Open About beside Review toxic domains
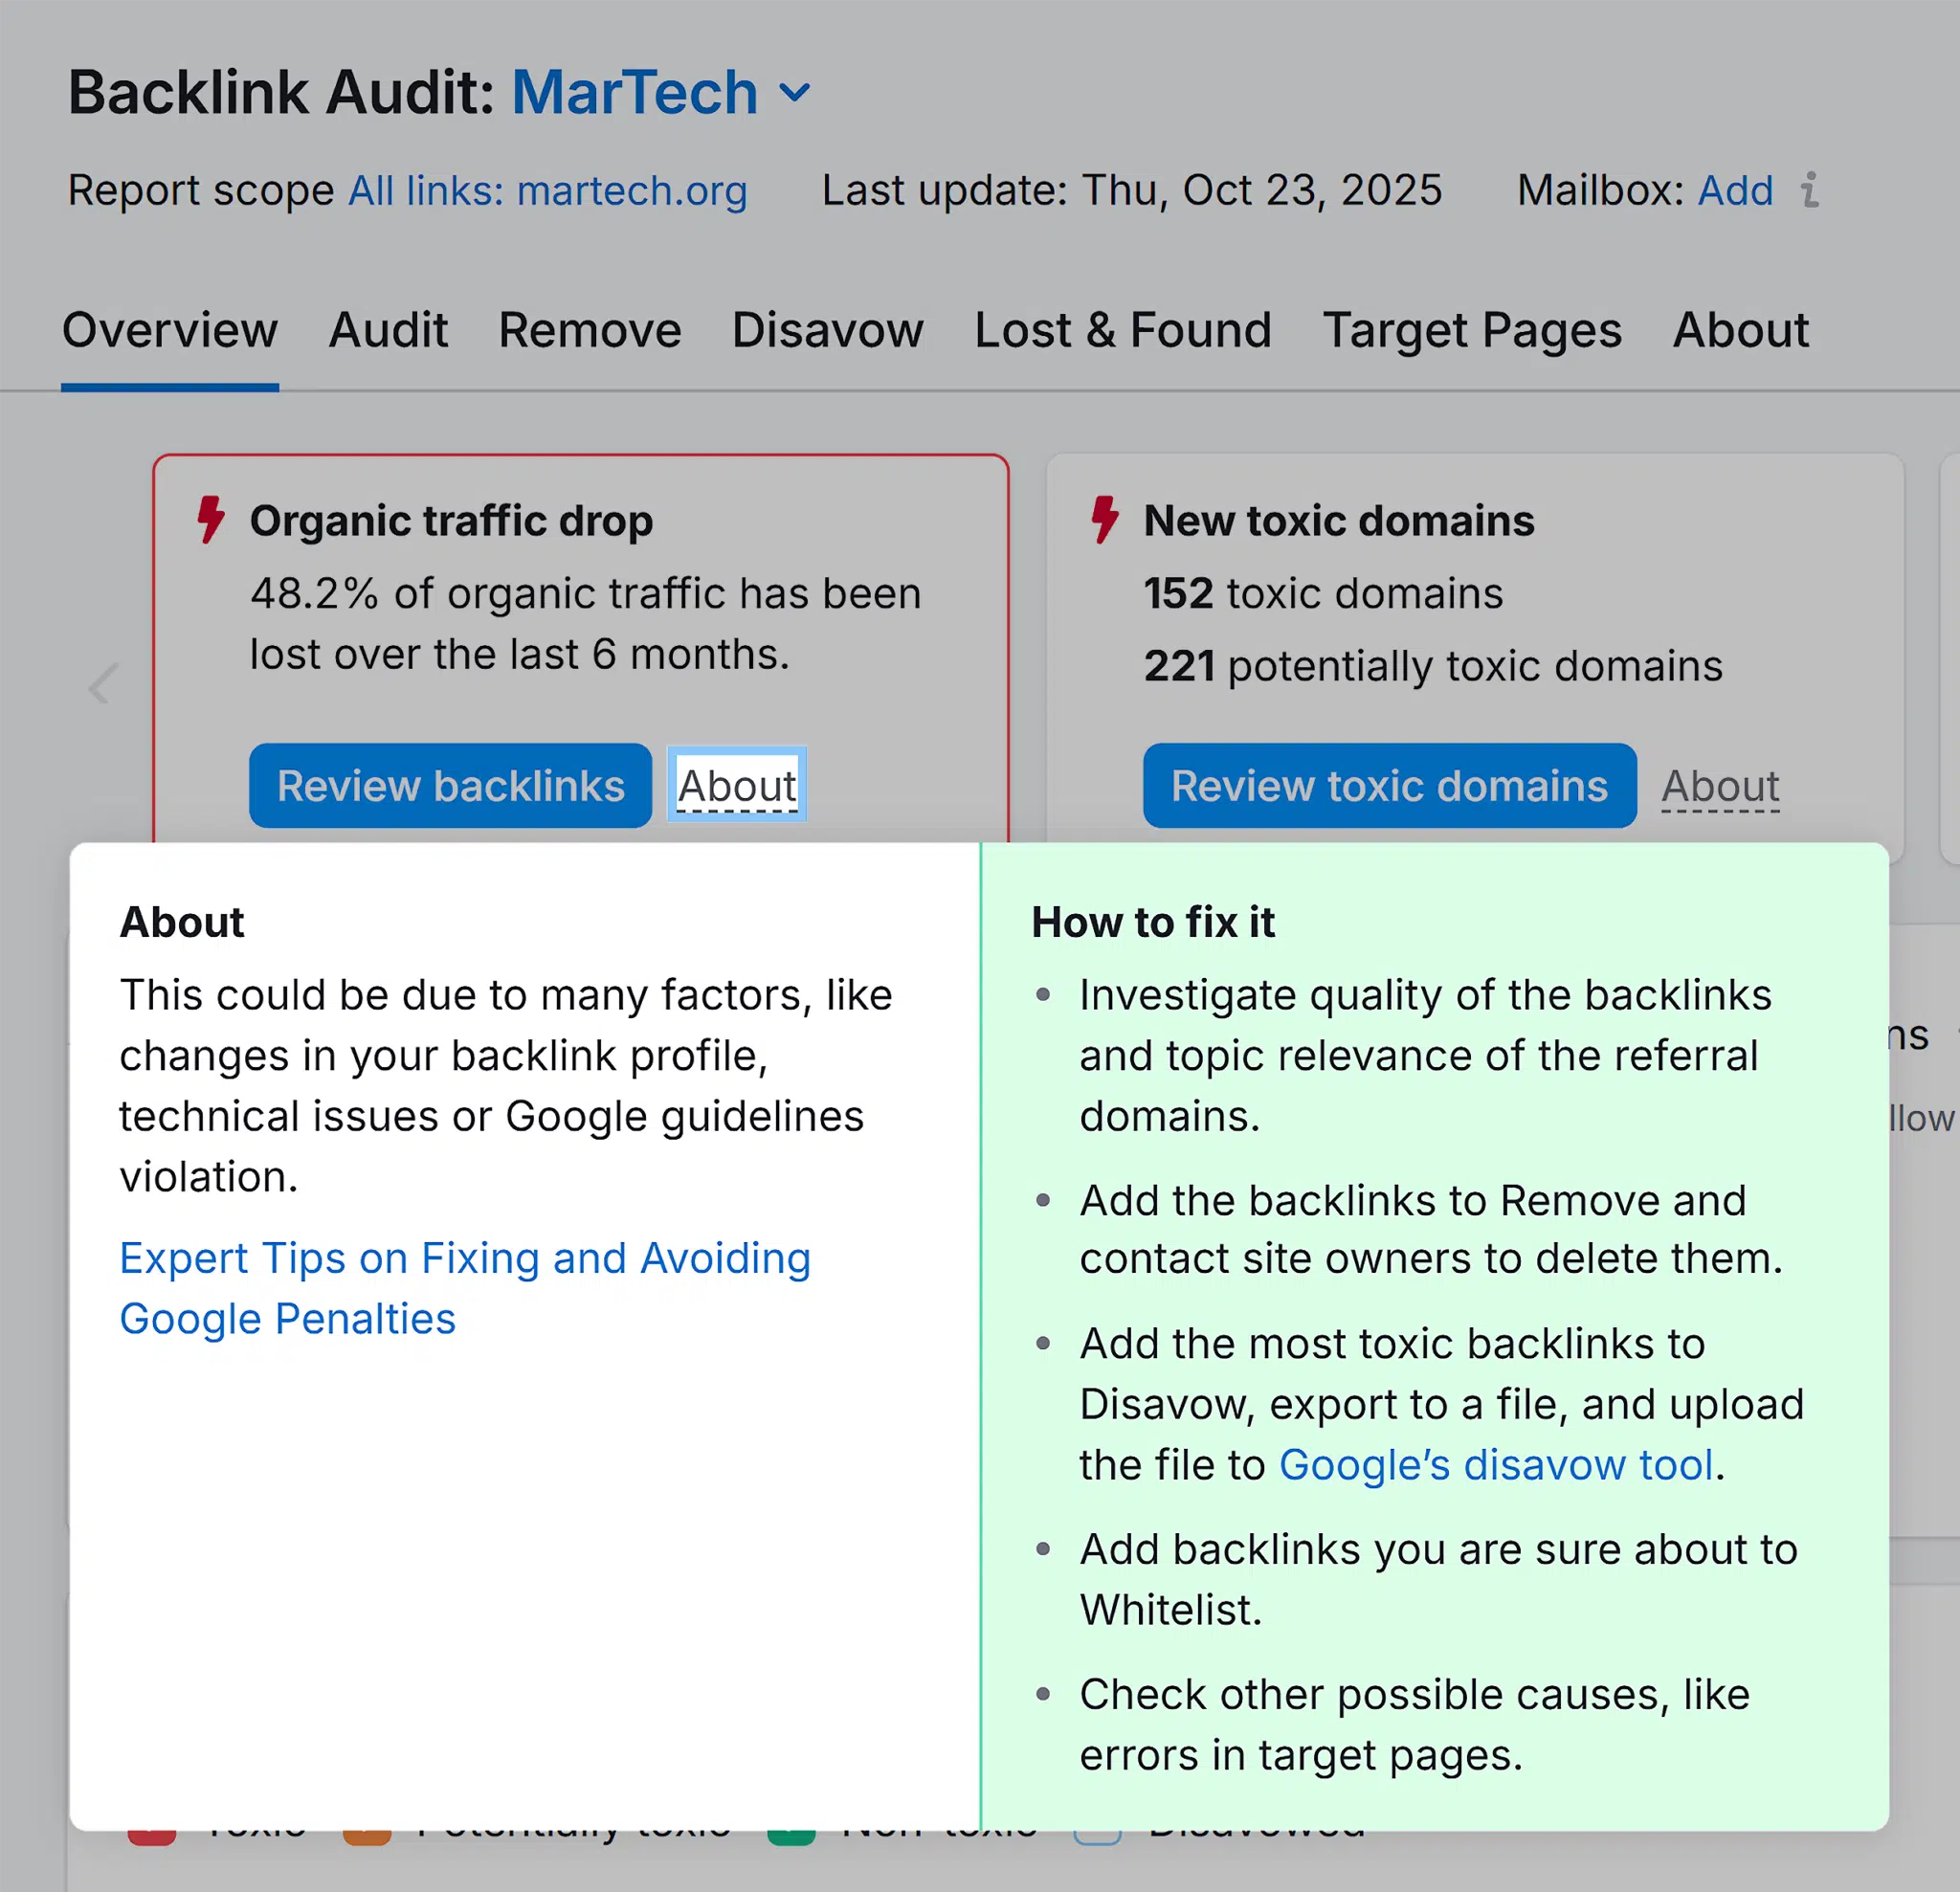This screenshot has height=1892, width=1960. coord(1720,786)
